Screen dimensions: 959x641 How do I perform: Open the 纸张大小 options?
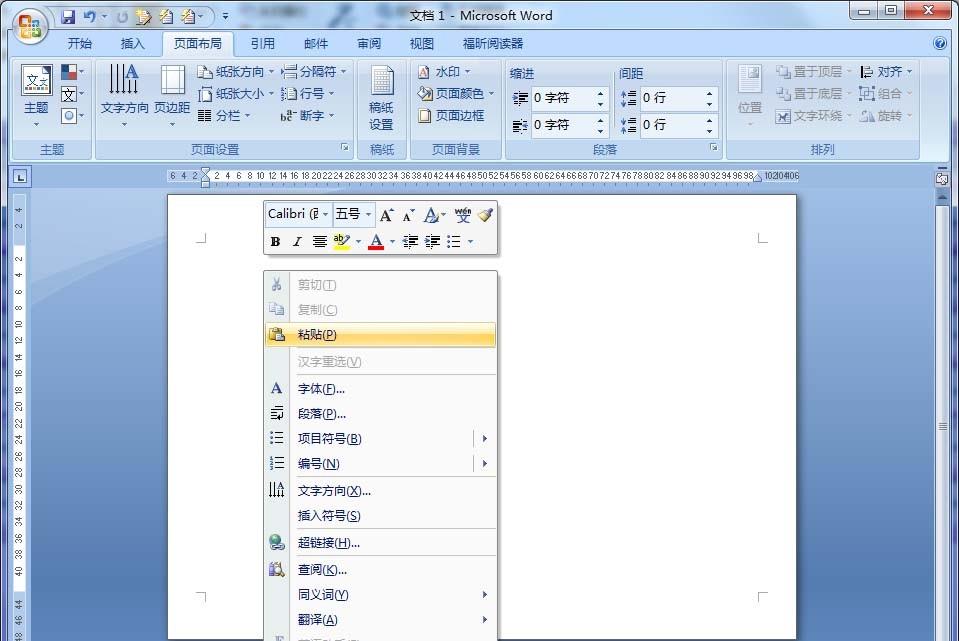point(234,93)
